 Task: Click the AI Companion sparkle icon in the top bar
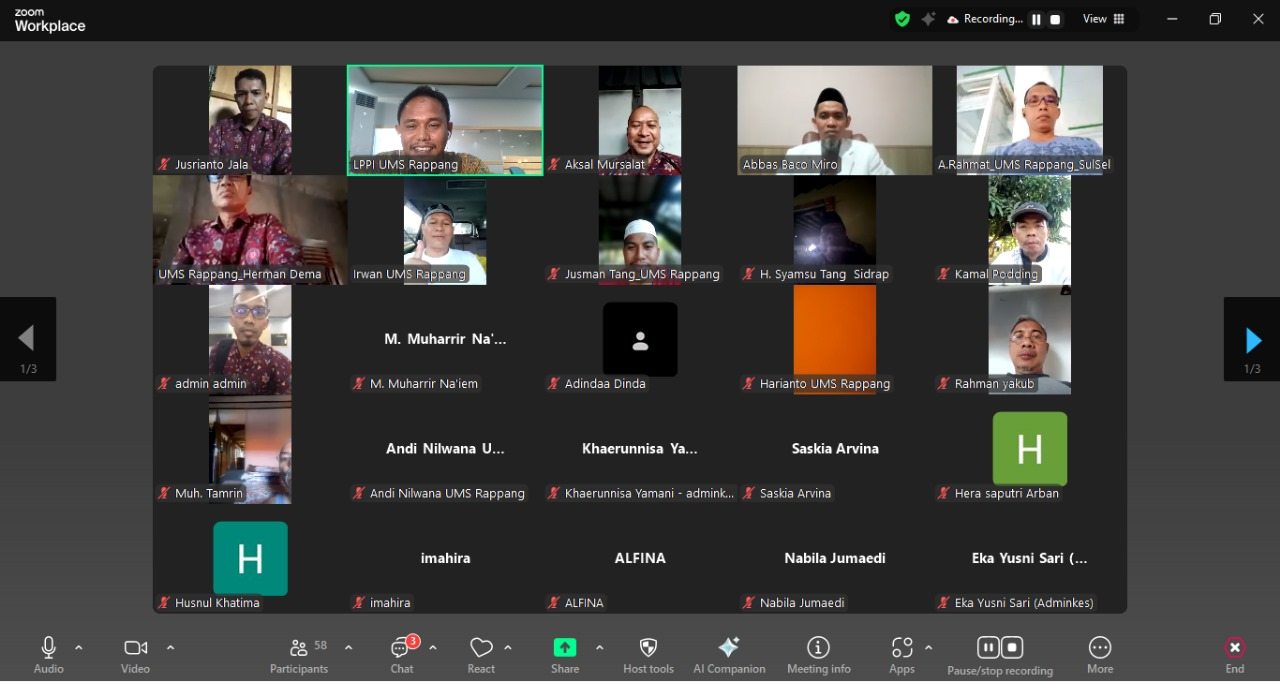pos(929,19)
